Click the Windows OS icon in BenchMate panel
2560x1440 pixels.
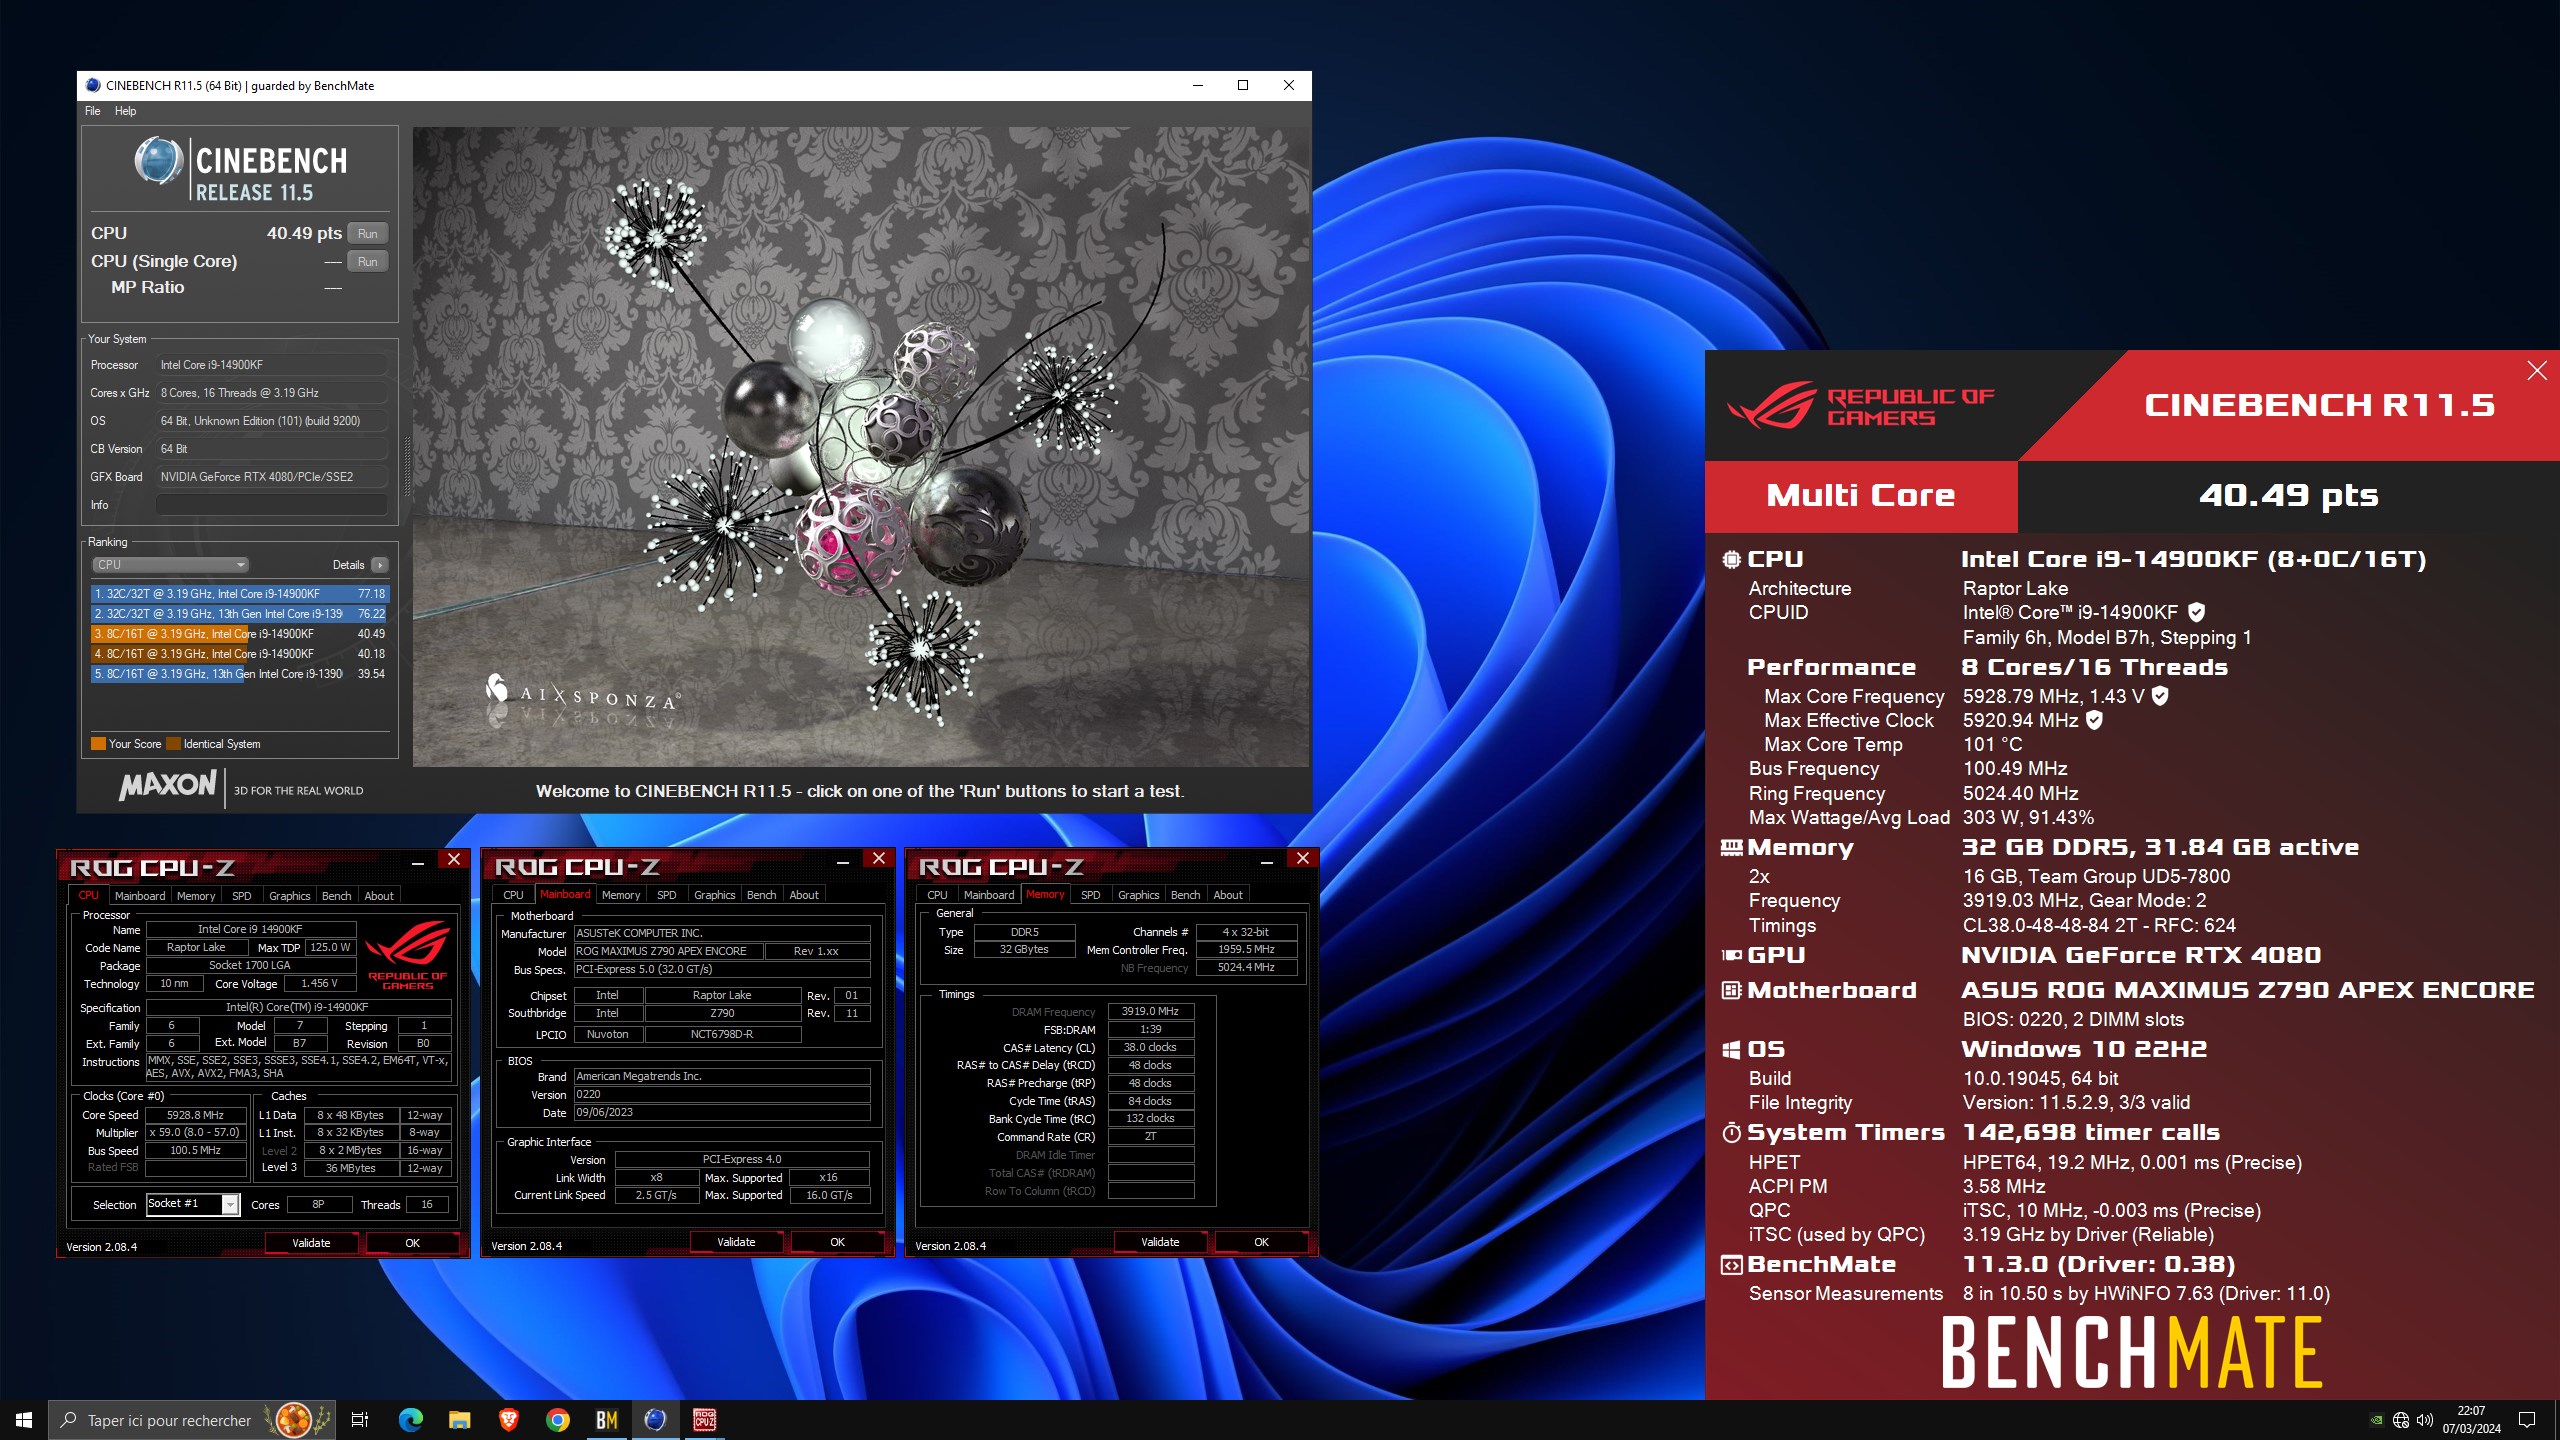tap(1731, 1050)
